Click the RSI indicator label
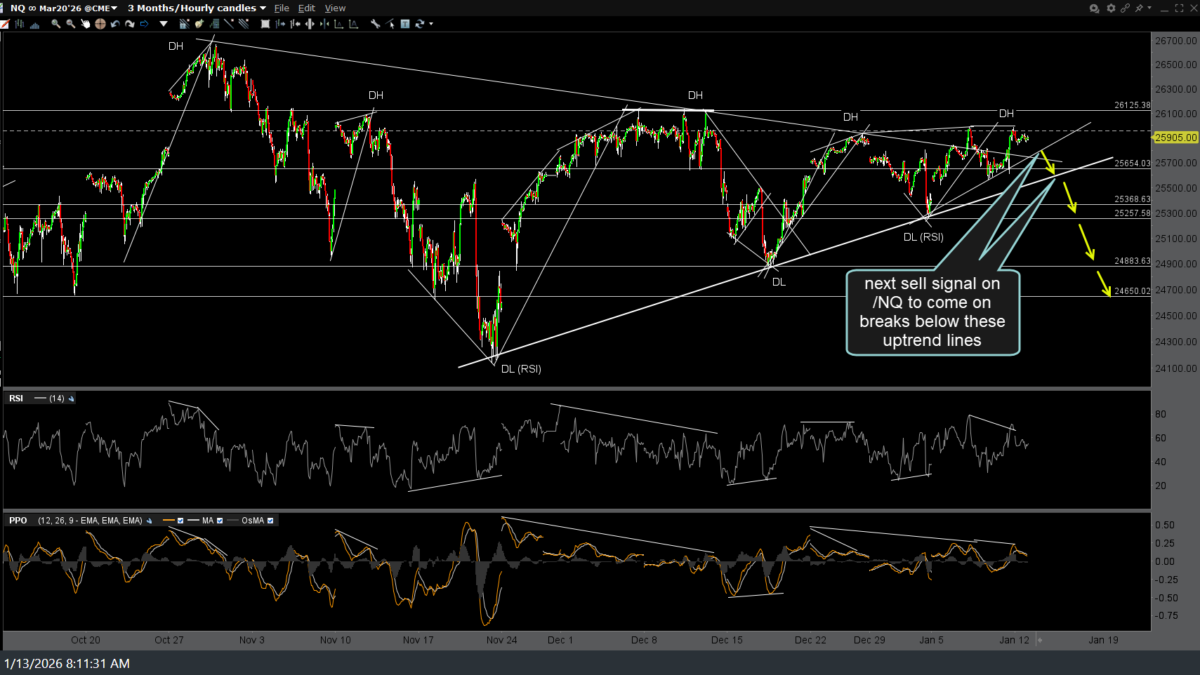 (15, 398)
